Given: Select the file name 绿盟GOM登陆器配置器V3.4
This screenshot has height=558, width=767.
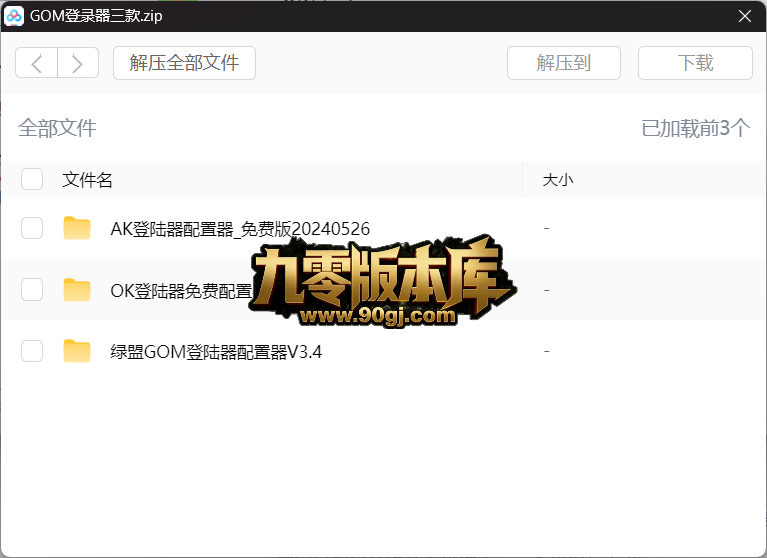Looking at the screenshot, I should (x=216, y=352).
